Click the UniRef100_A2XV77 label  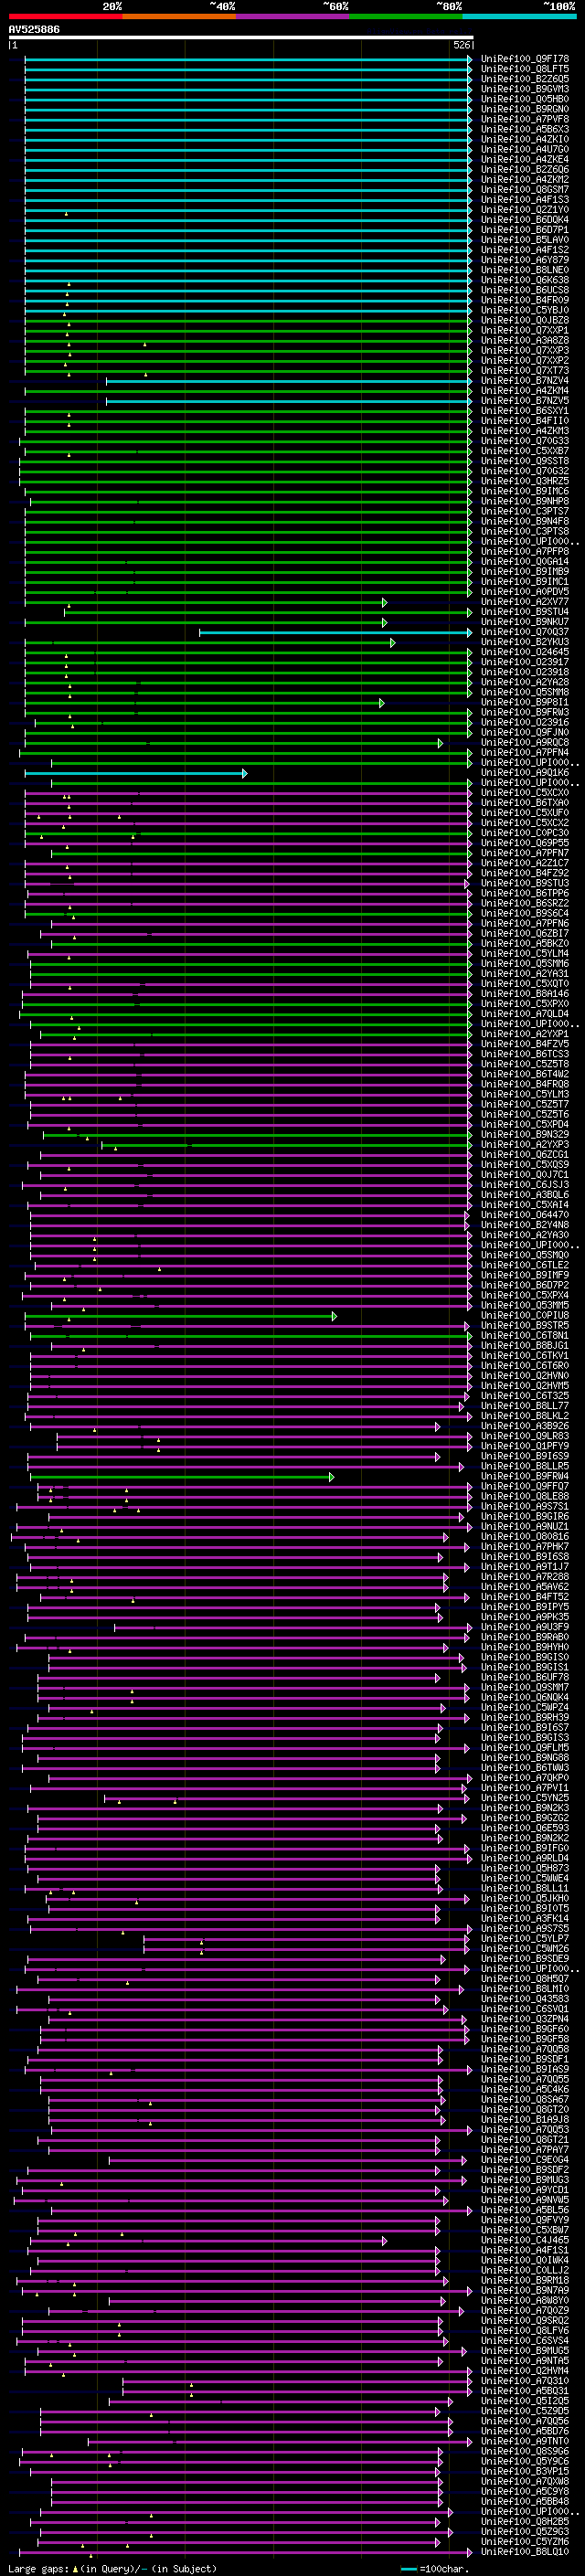[x=525, y=602]
